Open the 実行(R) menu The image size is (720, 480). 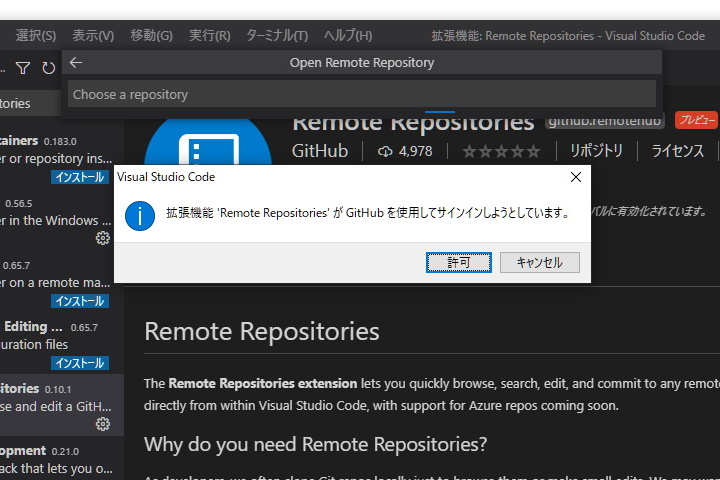(x=210, y=35)
